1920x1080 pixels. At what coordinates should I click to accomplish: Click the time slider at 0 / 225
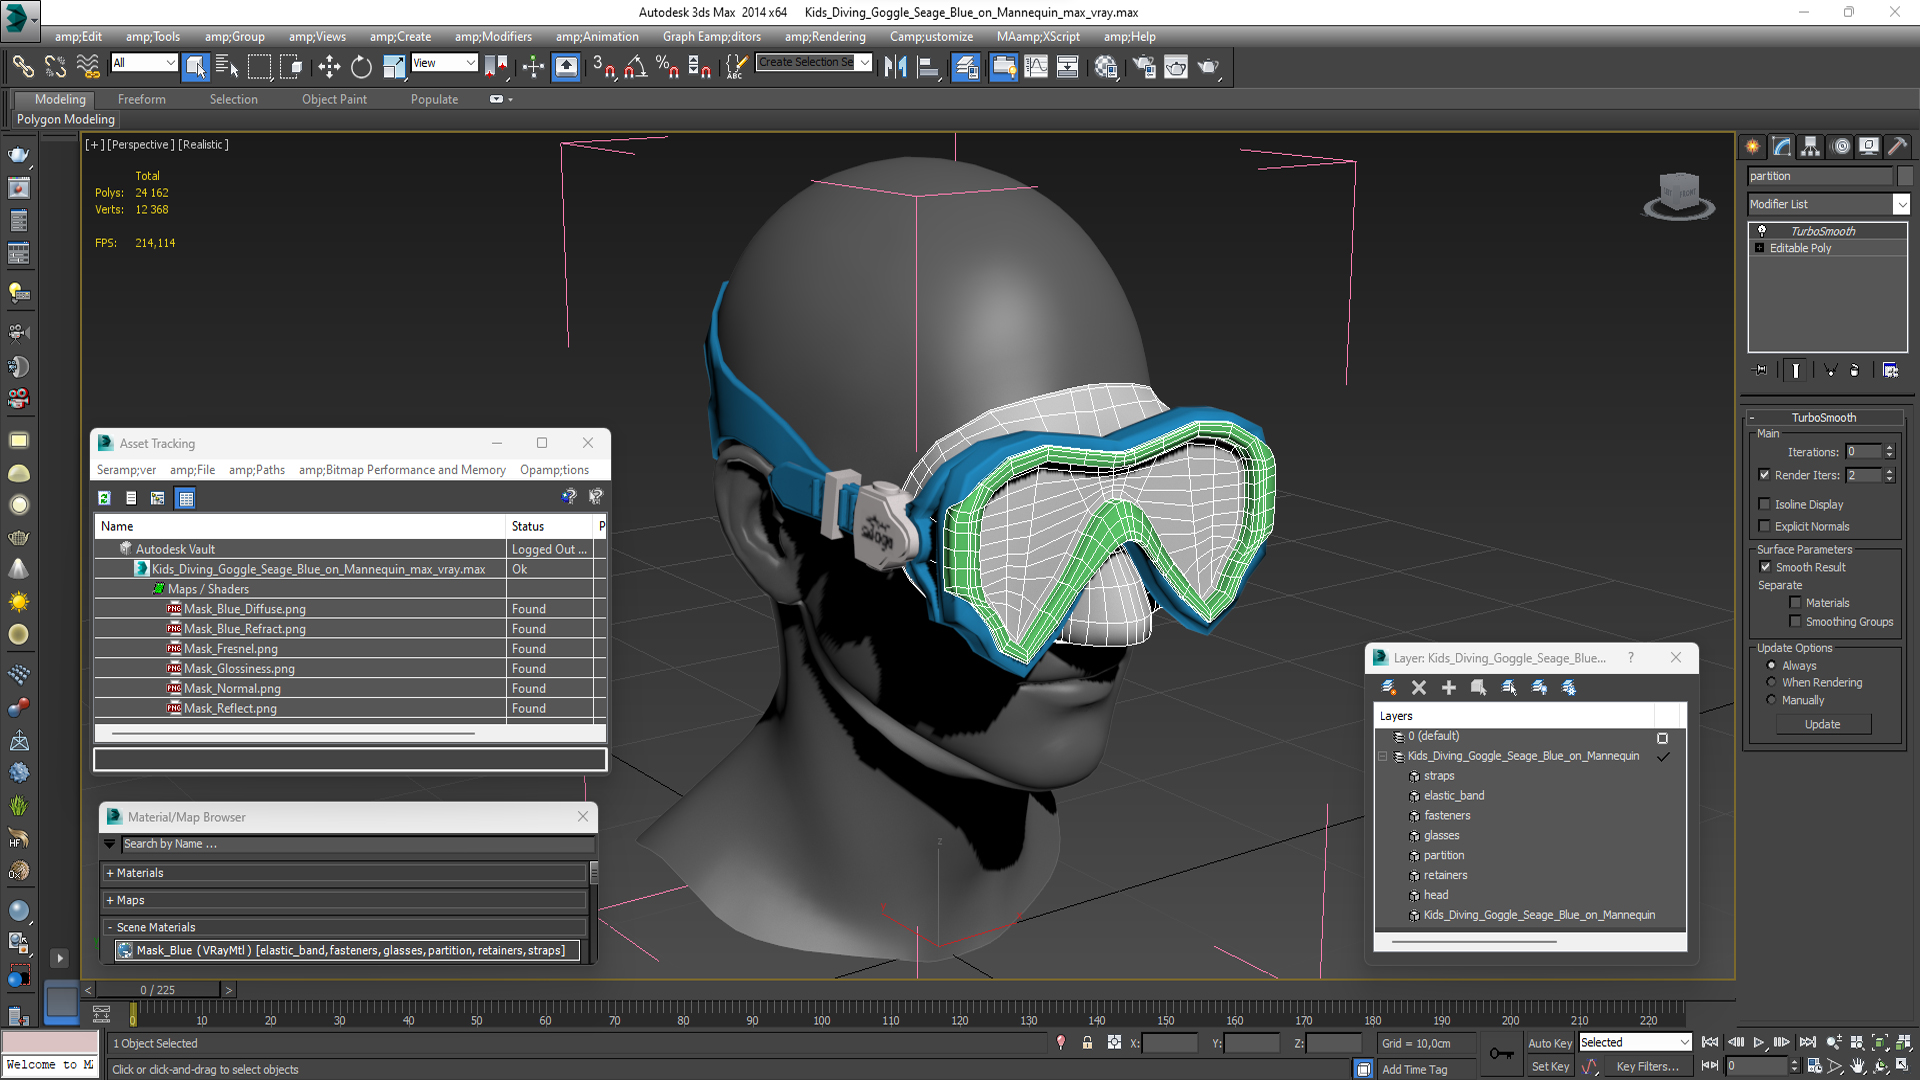(158, 990)
